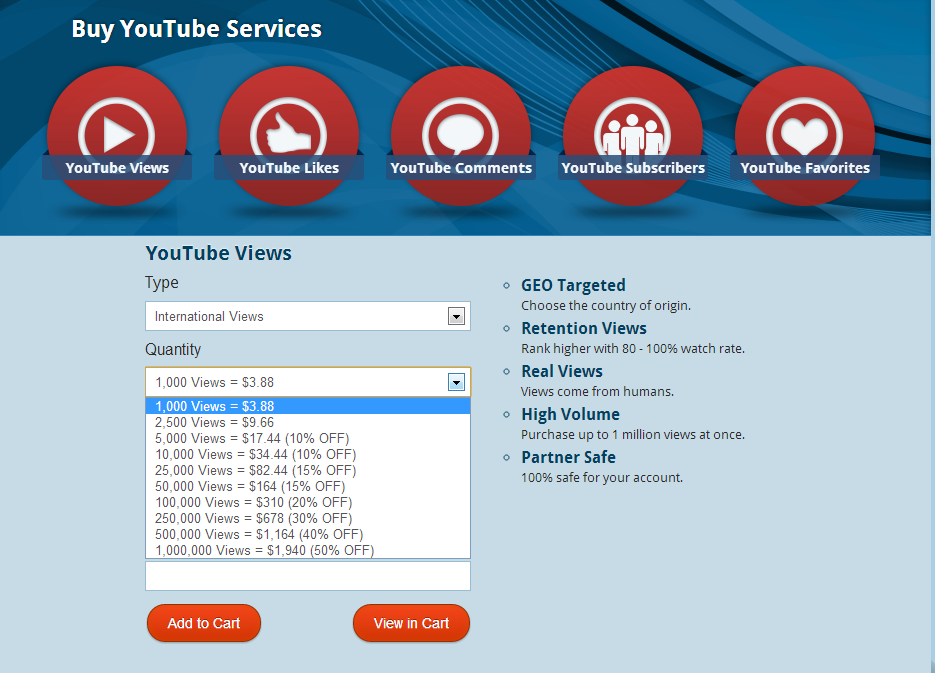Choose 1,000,000 Views = $1,940 option

308,550
